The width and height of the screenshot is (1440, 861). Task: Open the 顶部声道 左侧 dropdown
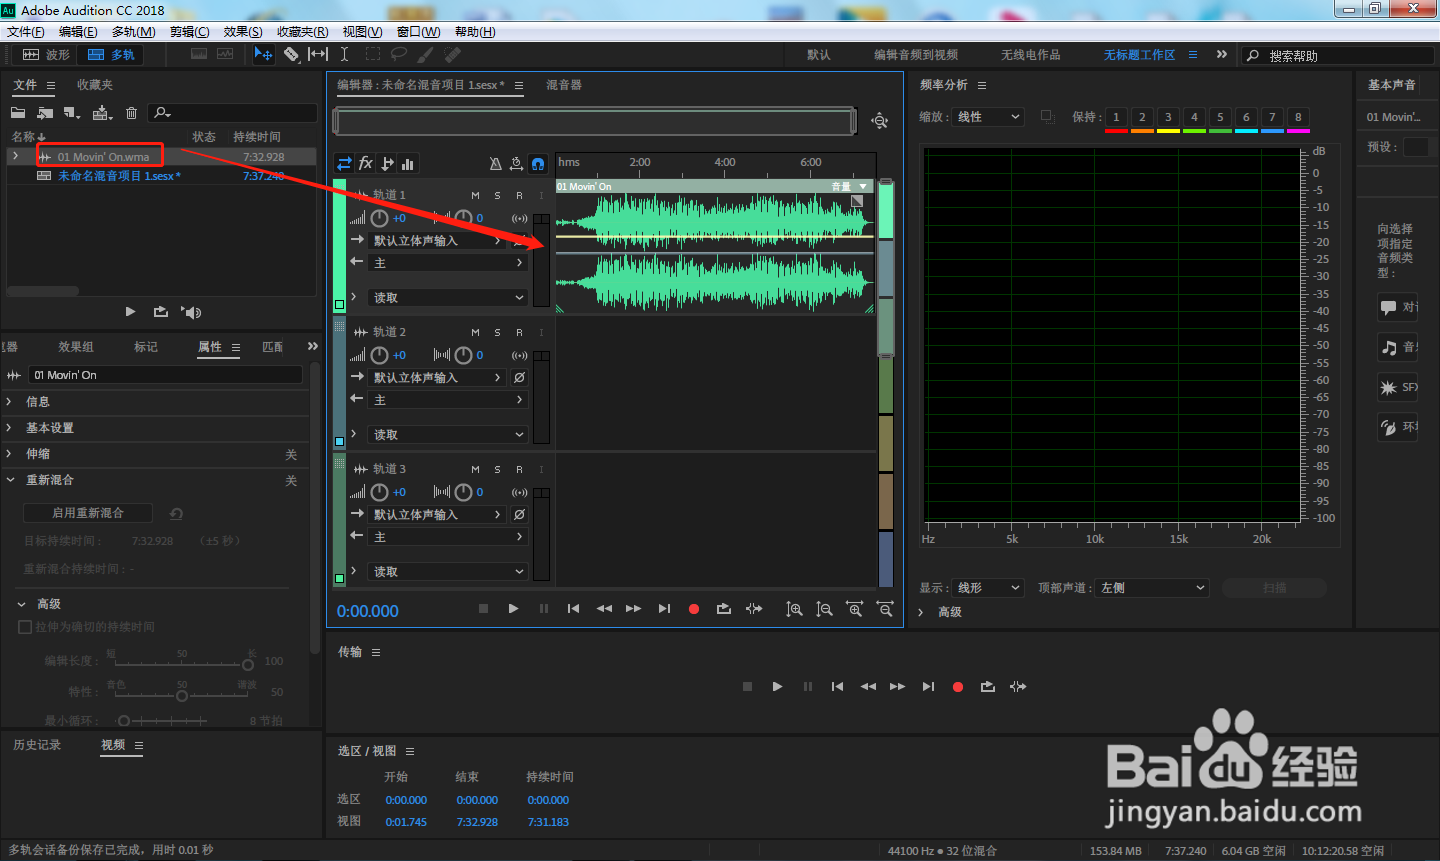coord(1153,588)
